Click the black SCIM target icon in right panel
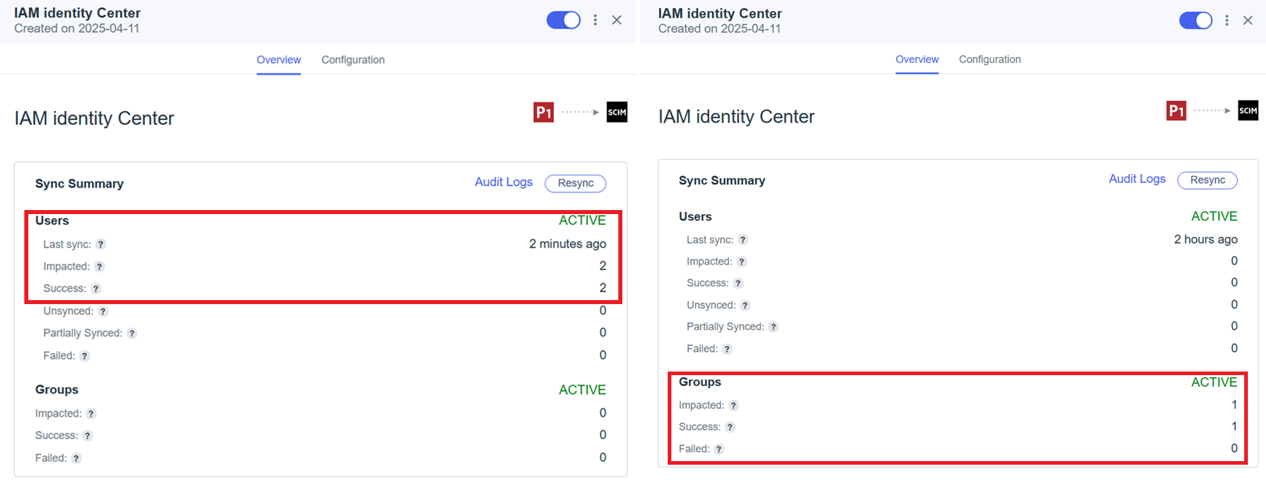This screenshot has height=485, width=1266. 1248,111
